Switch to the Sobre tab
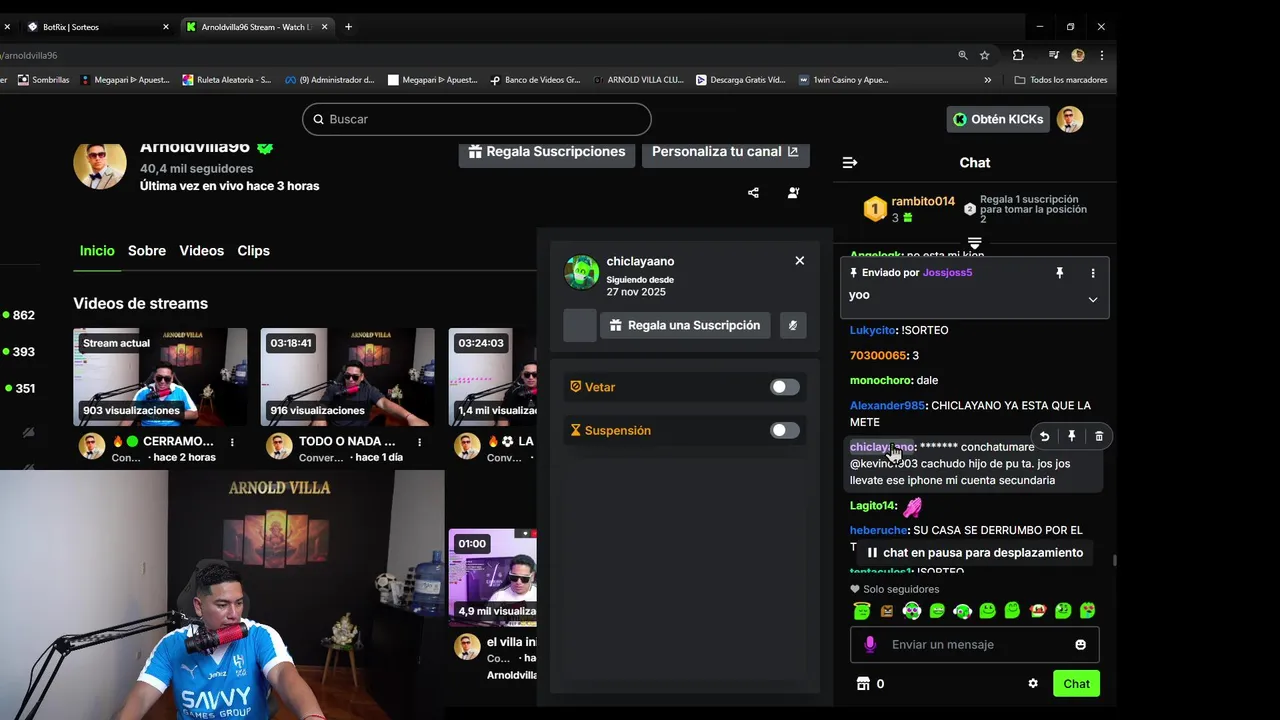1280x720 pixels. coord(147,251)
